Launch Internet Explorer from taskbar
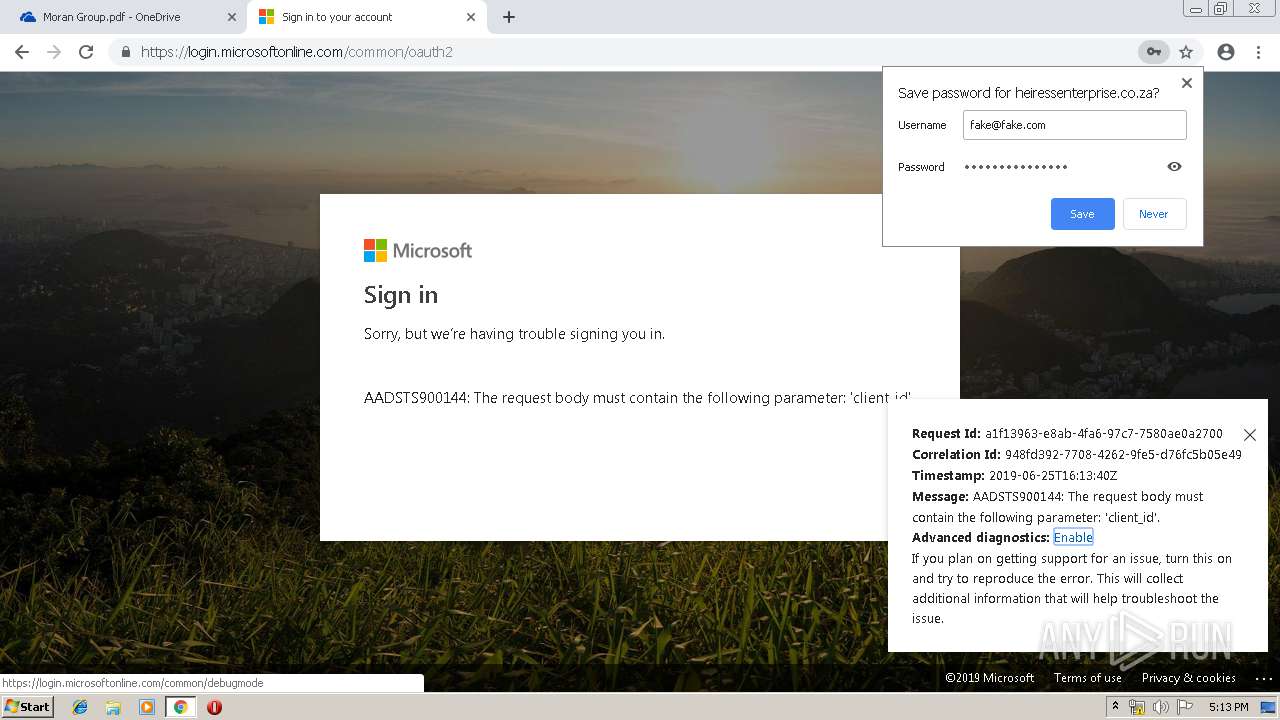 click(80, 707)
